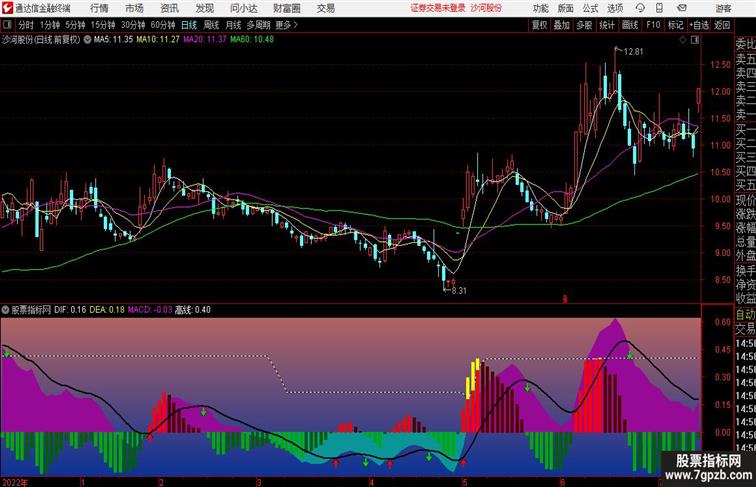Toggle the right info panel icon
756x487 pixels.
click(695, 40)
